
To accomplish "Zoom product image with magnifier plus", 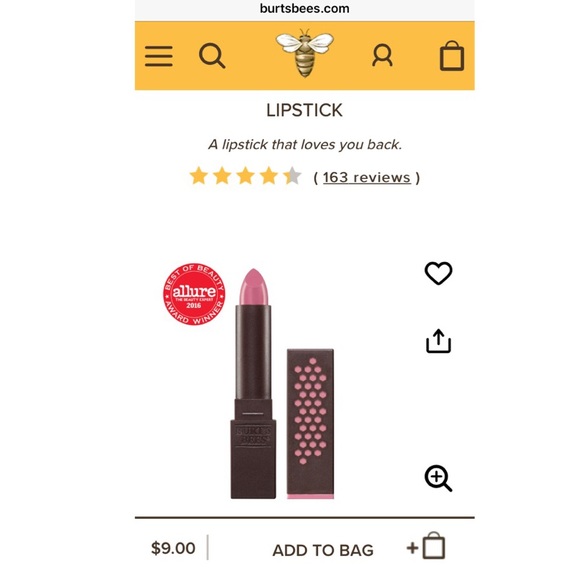I will pos(438,478).
